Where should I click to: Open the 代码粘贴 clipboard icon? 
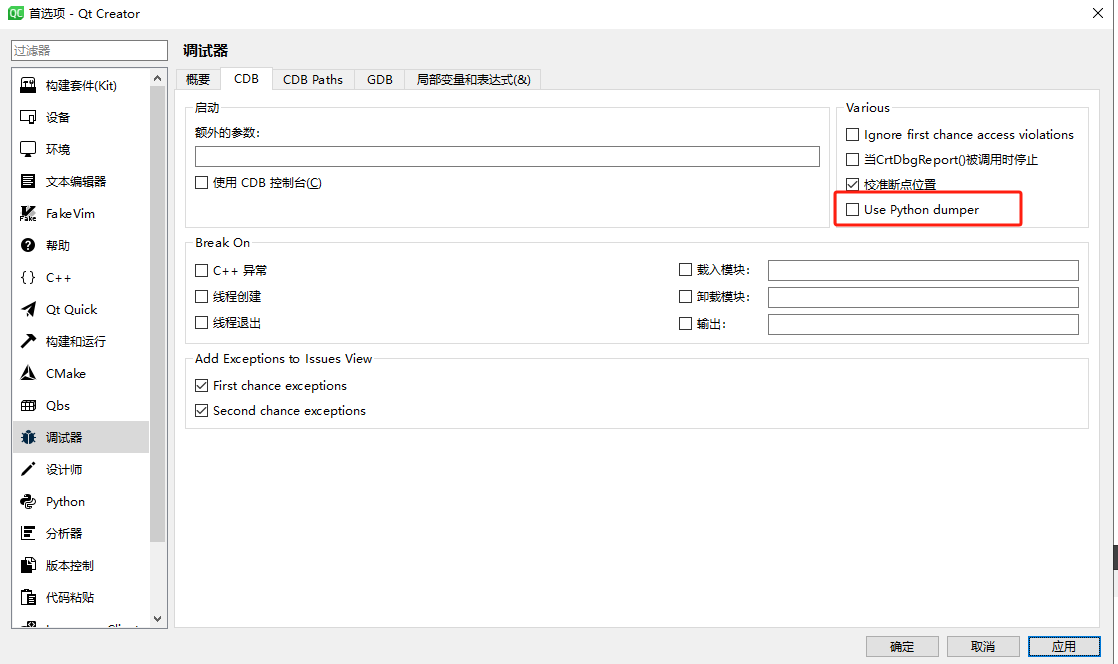pos(28,597)
